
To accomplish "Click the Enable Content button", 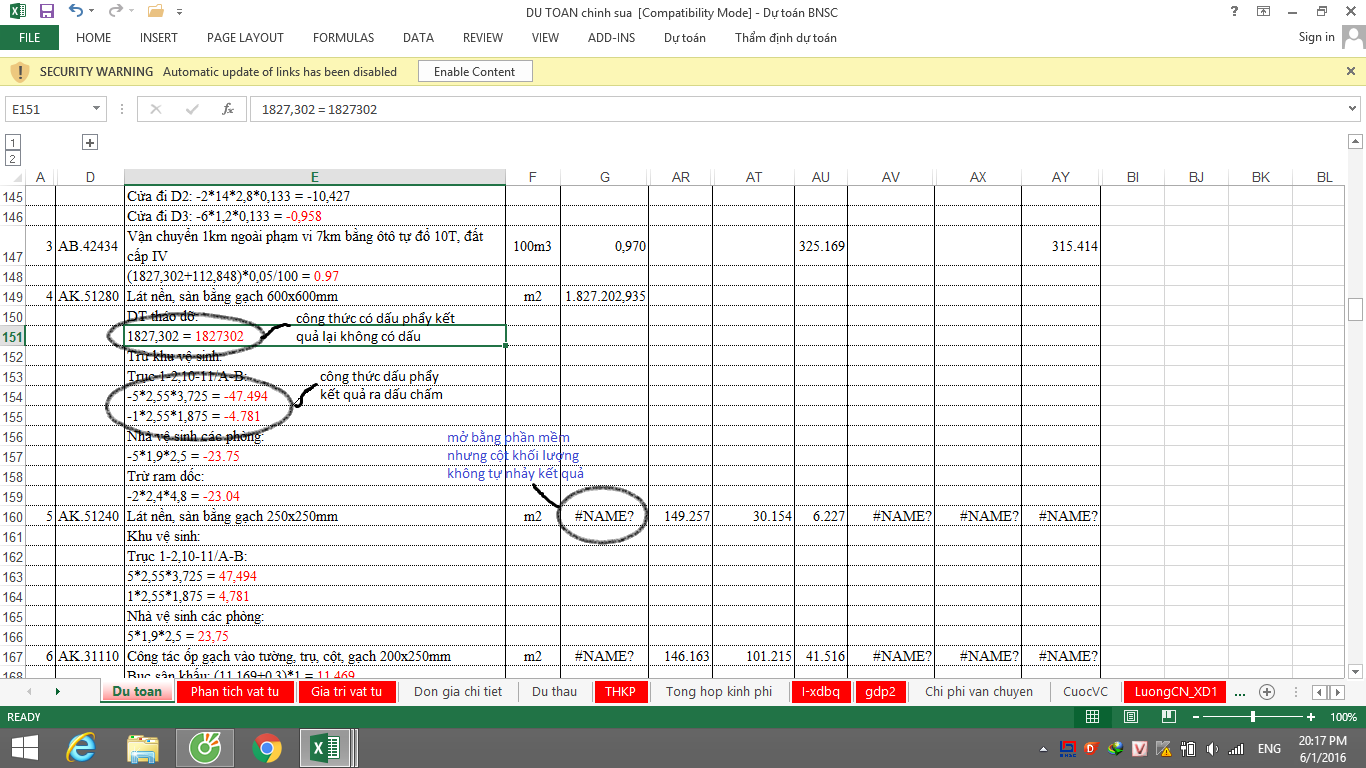I will point(474,72).
